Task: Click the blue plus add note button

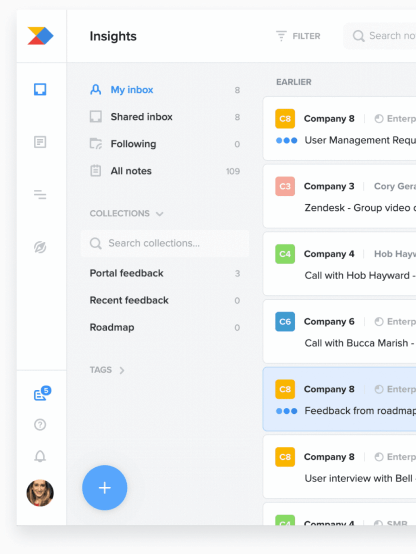Action: pos(105,488)
